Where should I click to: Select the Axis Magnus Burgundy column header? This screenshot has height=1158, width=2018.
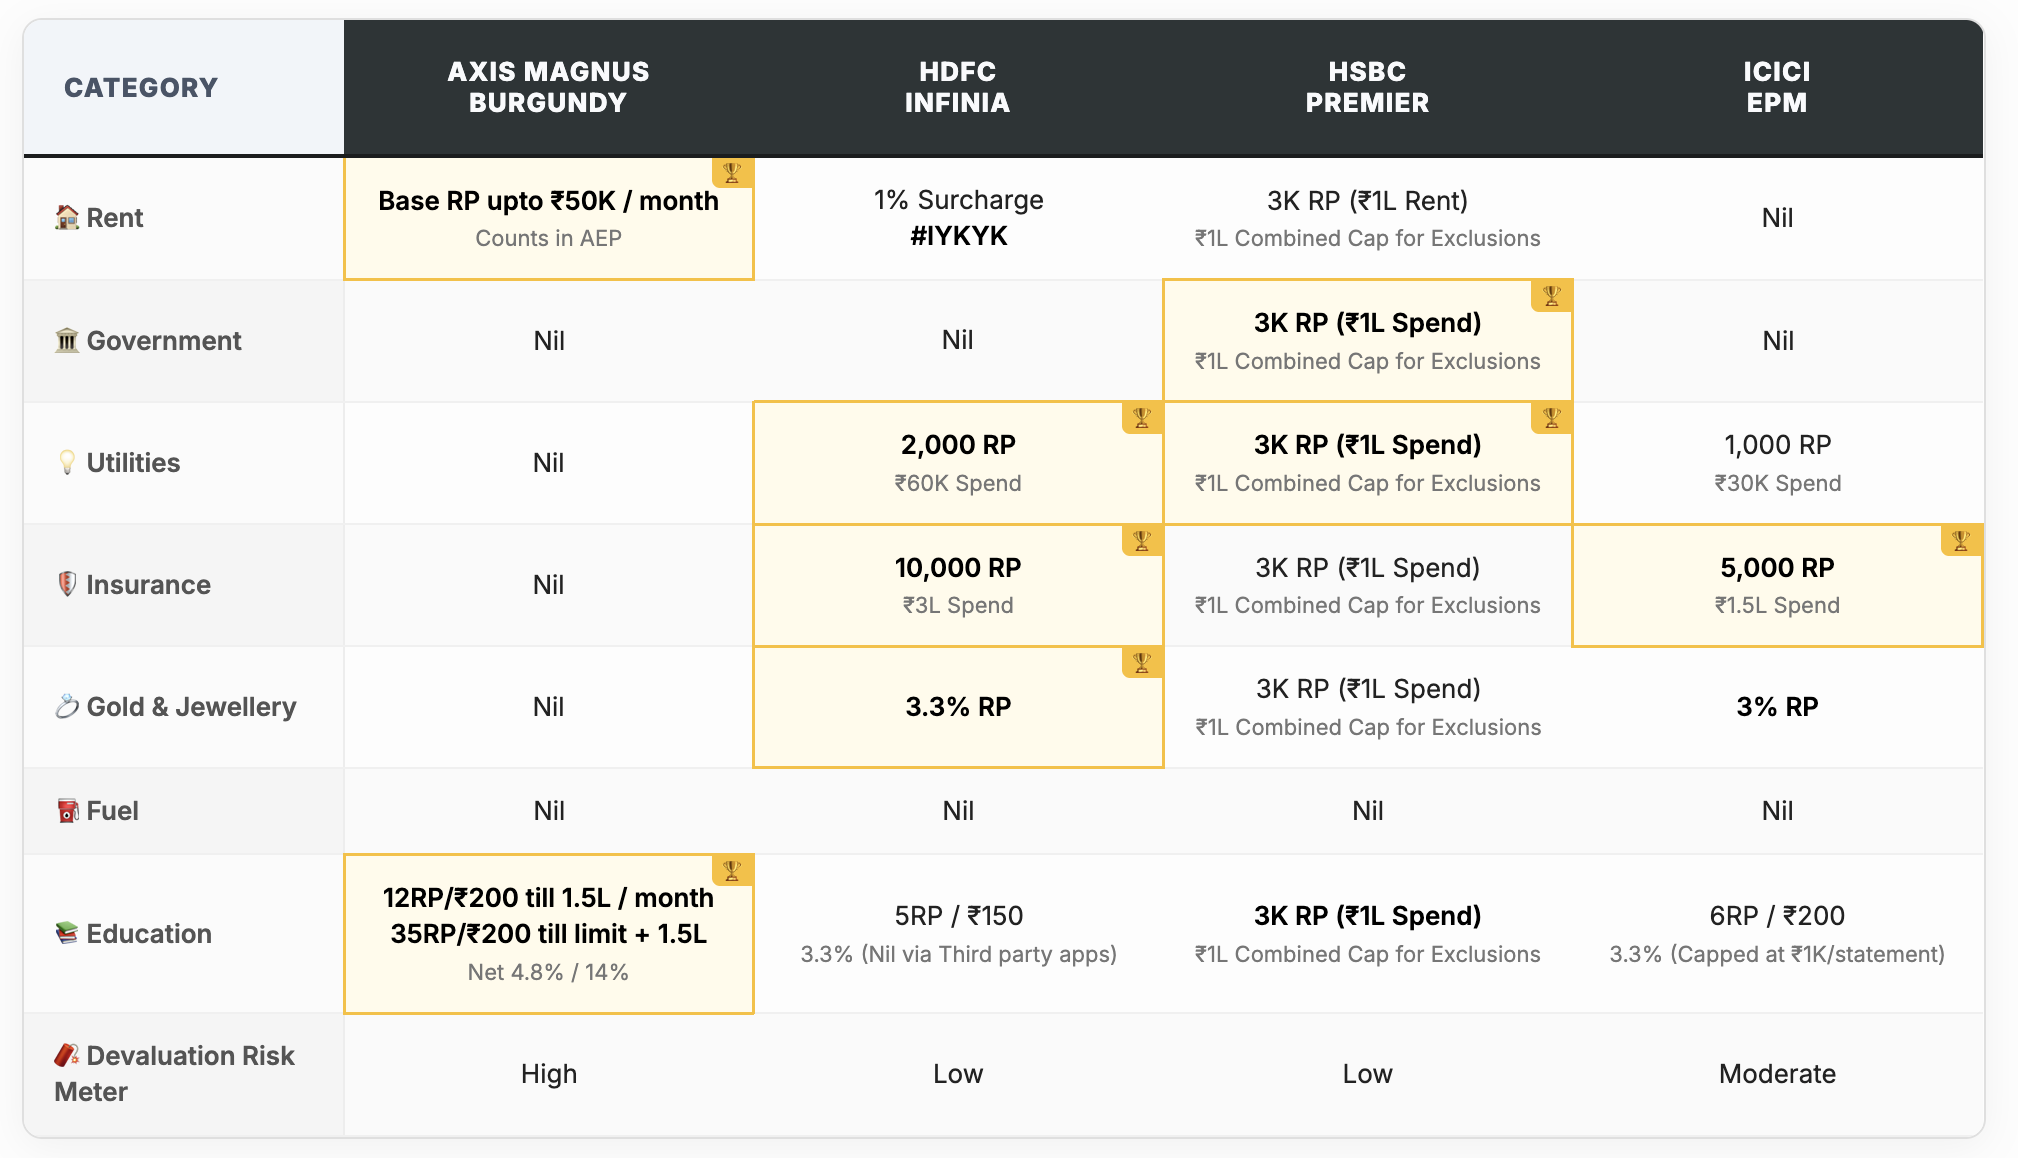click(548, 87)
